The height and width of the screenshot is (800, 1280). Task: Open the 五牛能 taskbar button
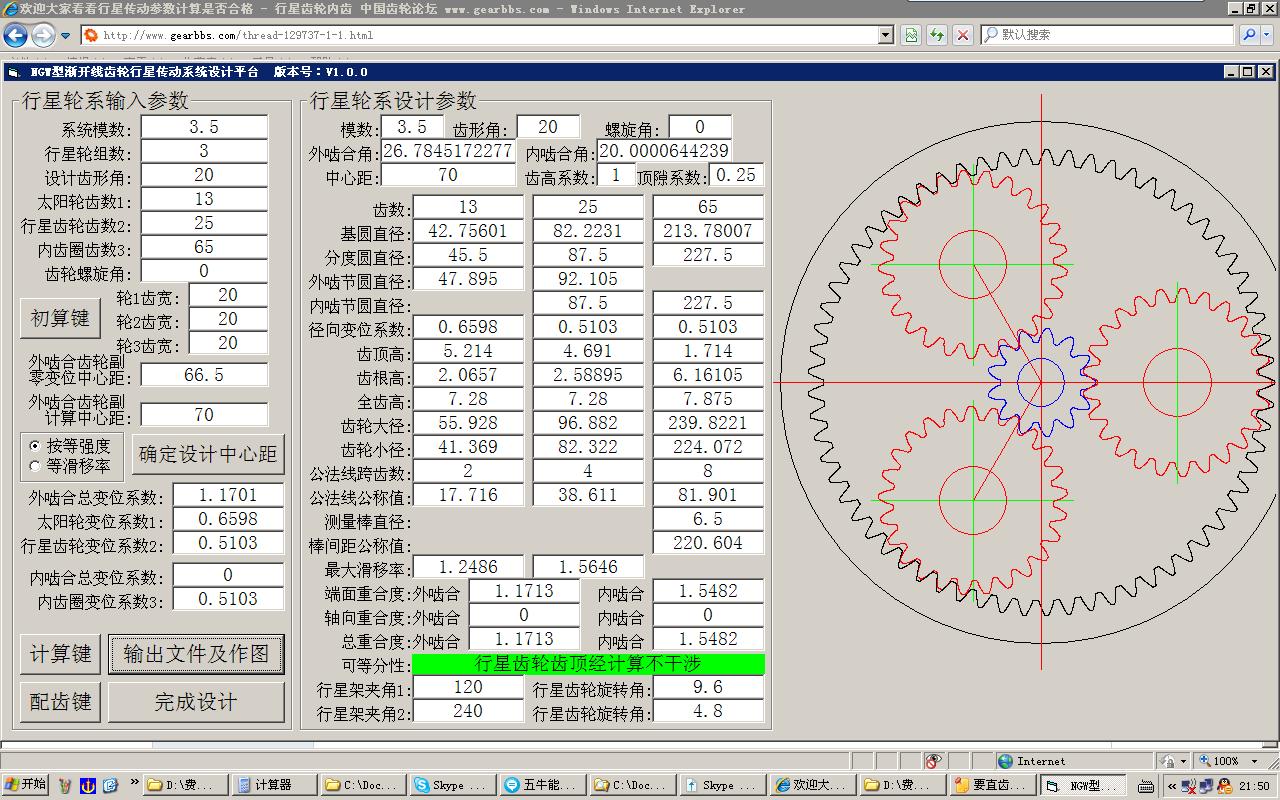coord(541,785)
